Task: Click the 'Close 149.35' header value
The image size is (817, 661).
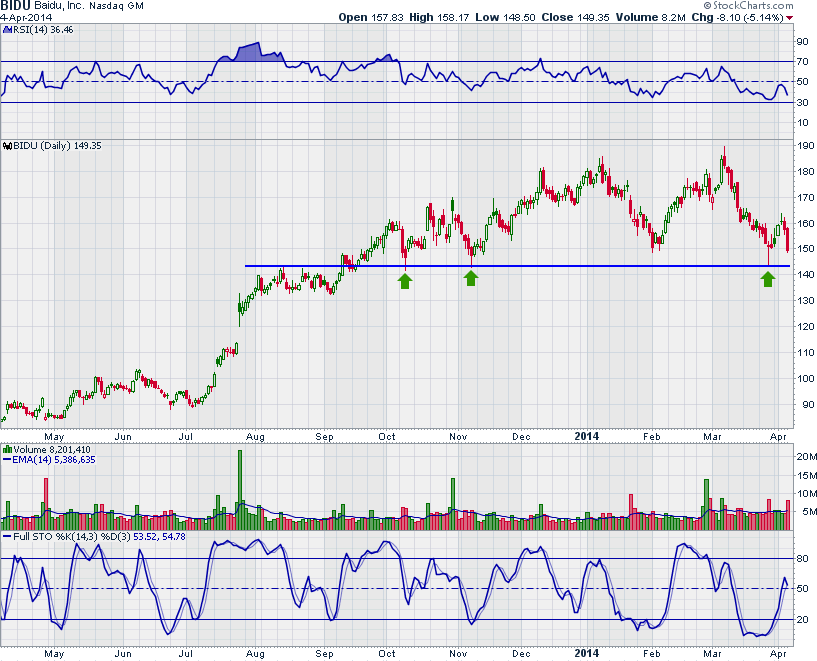Action: point(575,17)
